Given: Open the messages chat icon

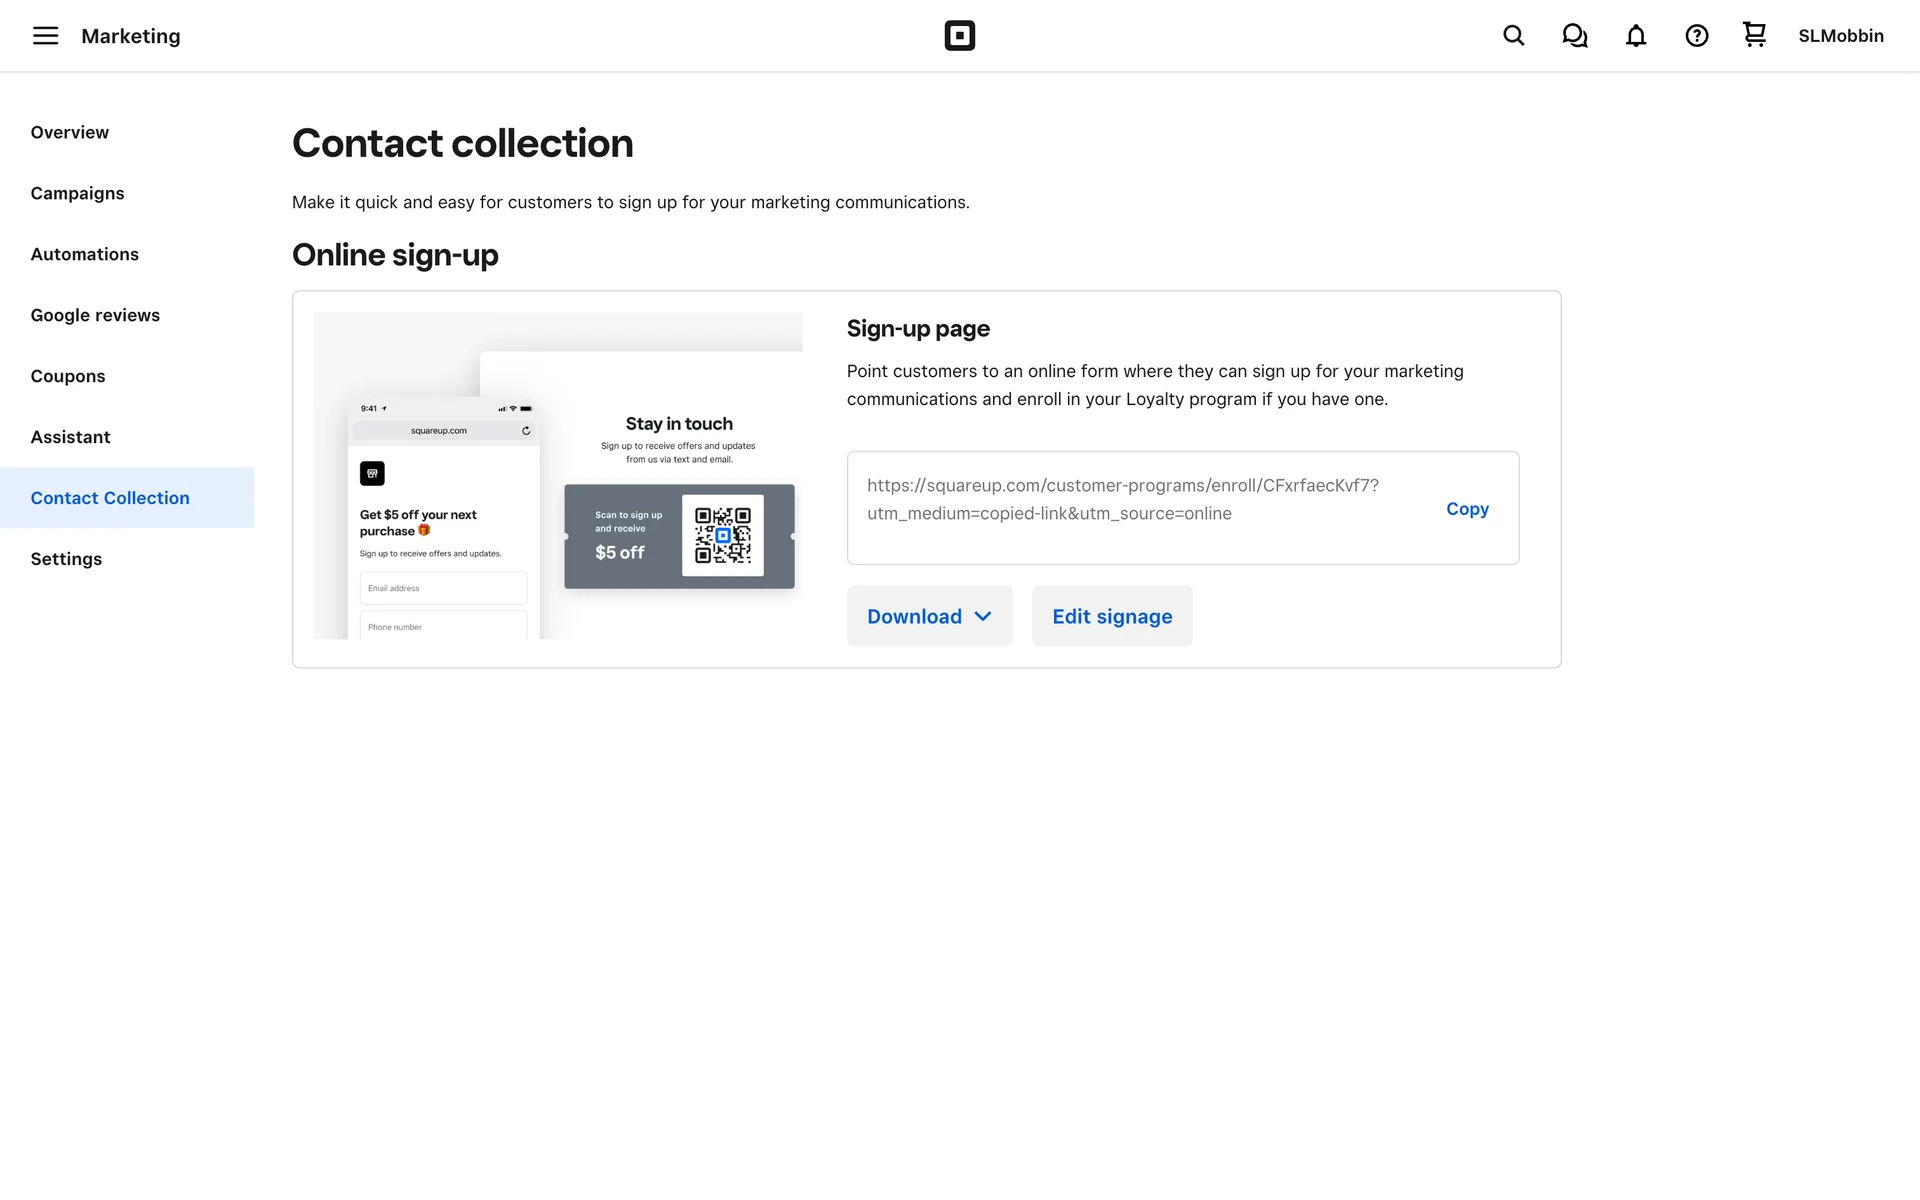Looking at the screenshot, I should pyautogui.click(x=1574, y=36).
